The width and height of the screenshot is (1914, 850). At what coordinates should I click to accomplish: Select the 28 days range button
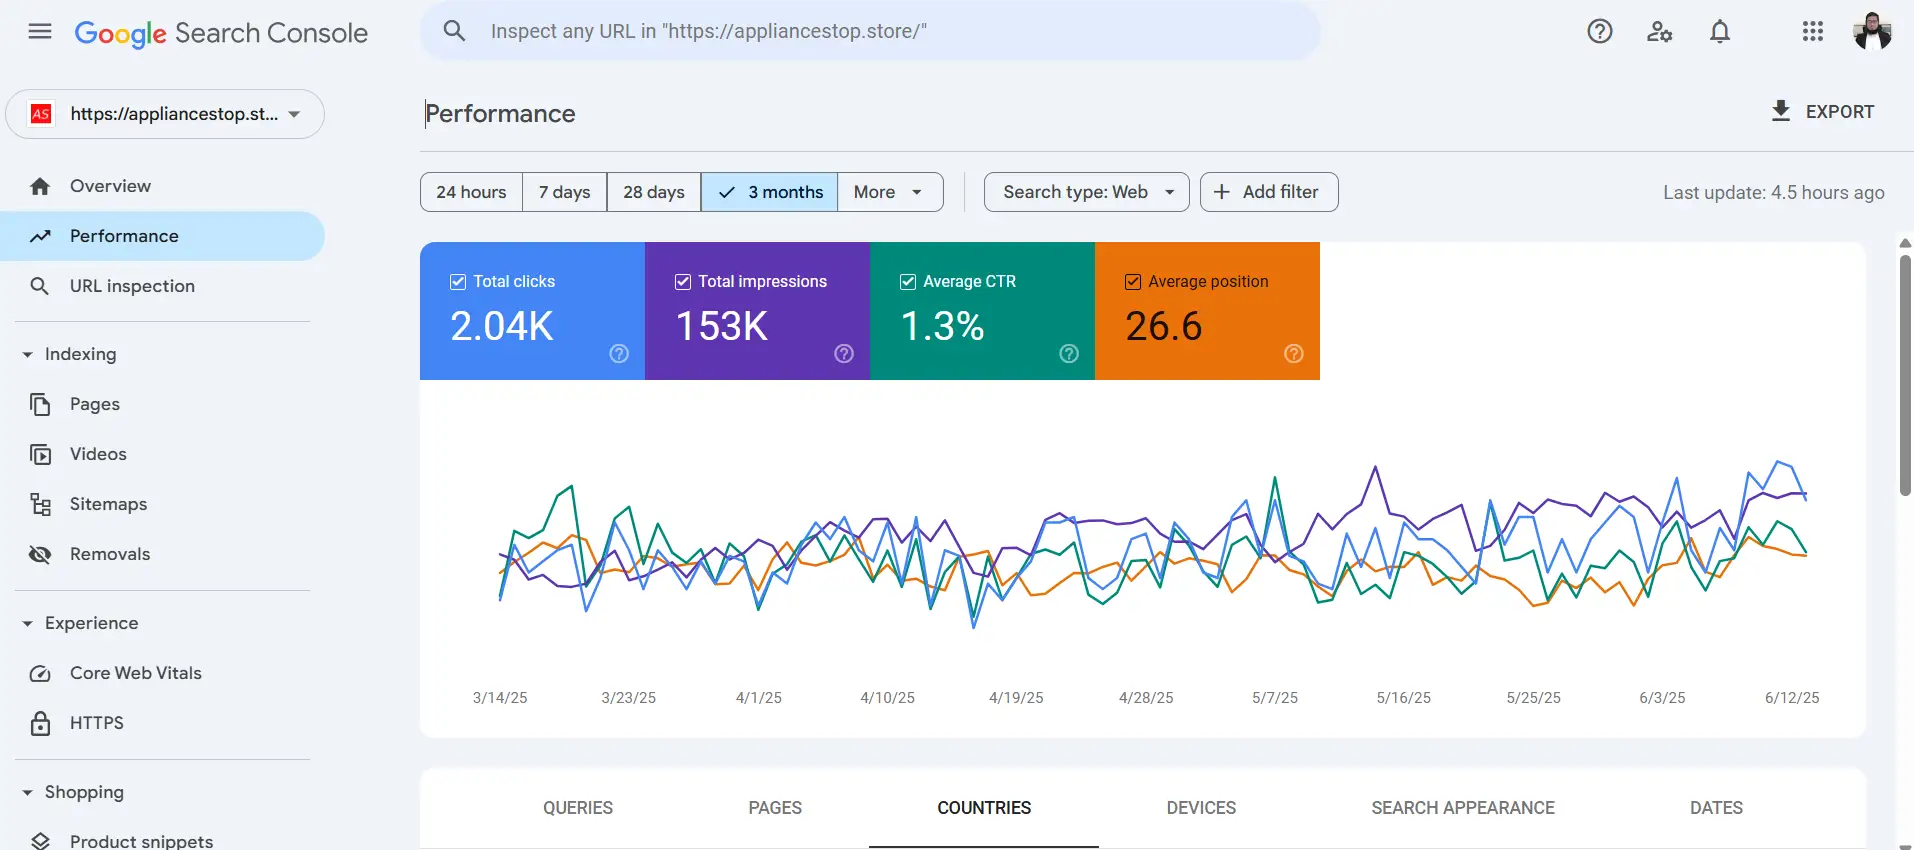click(x=653, y=192)
